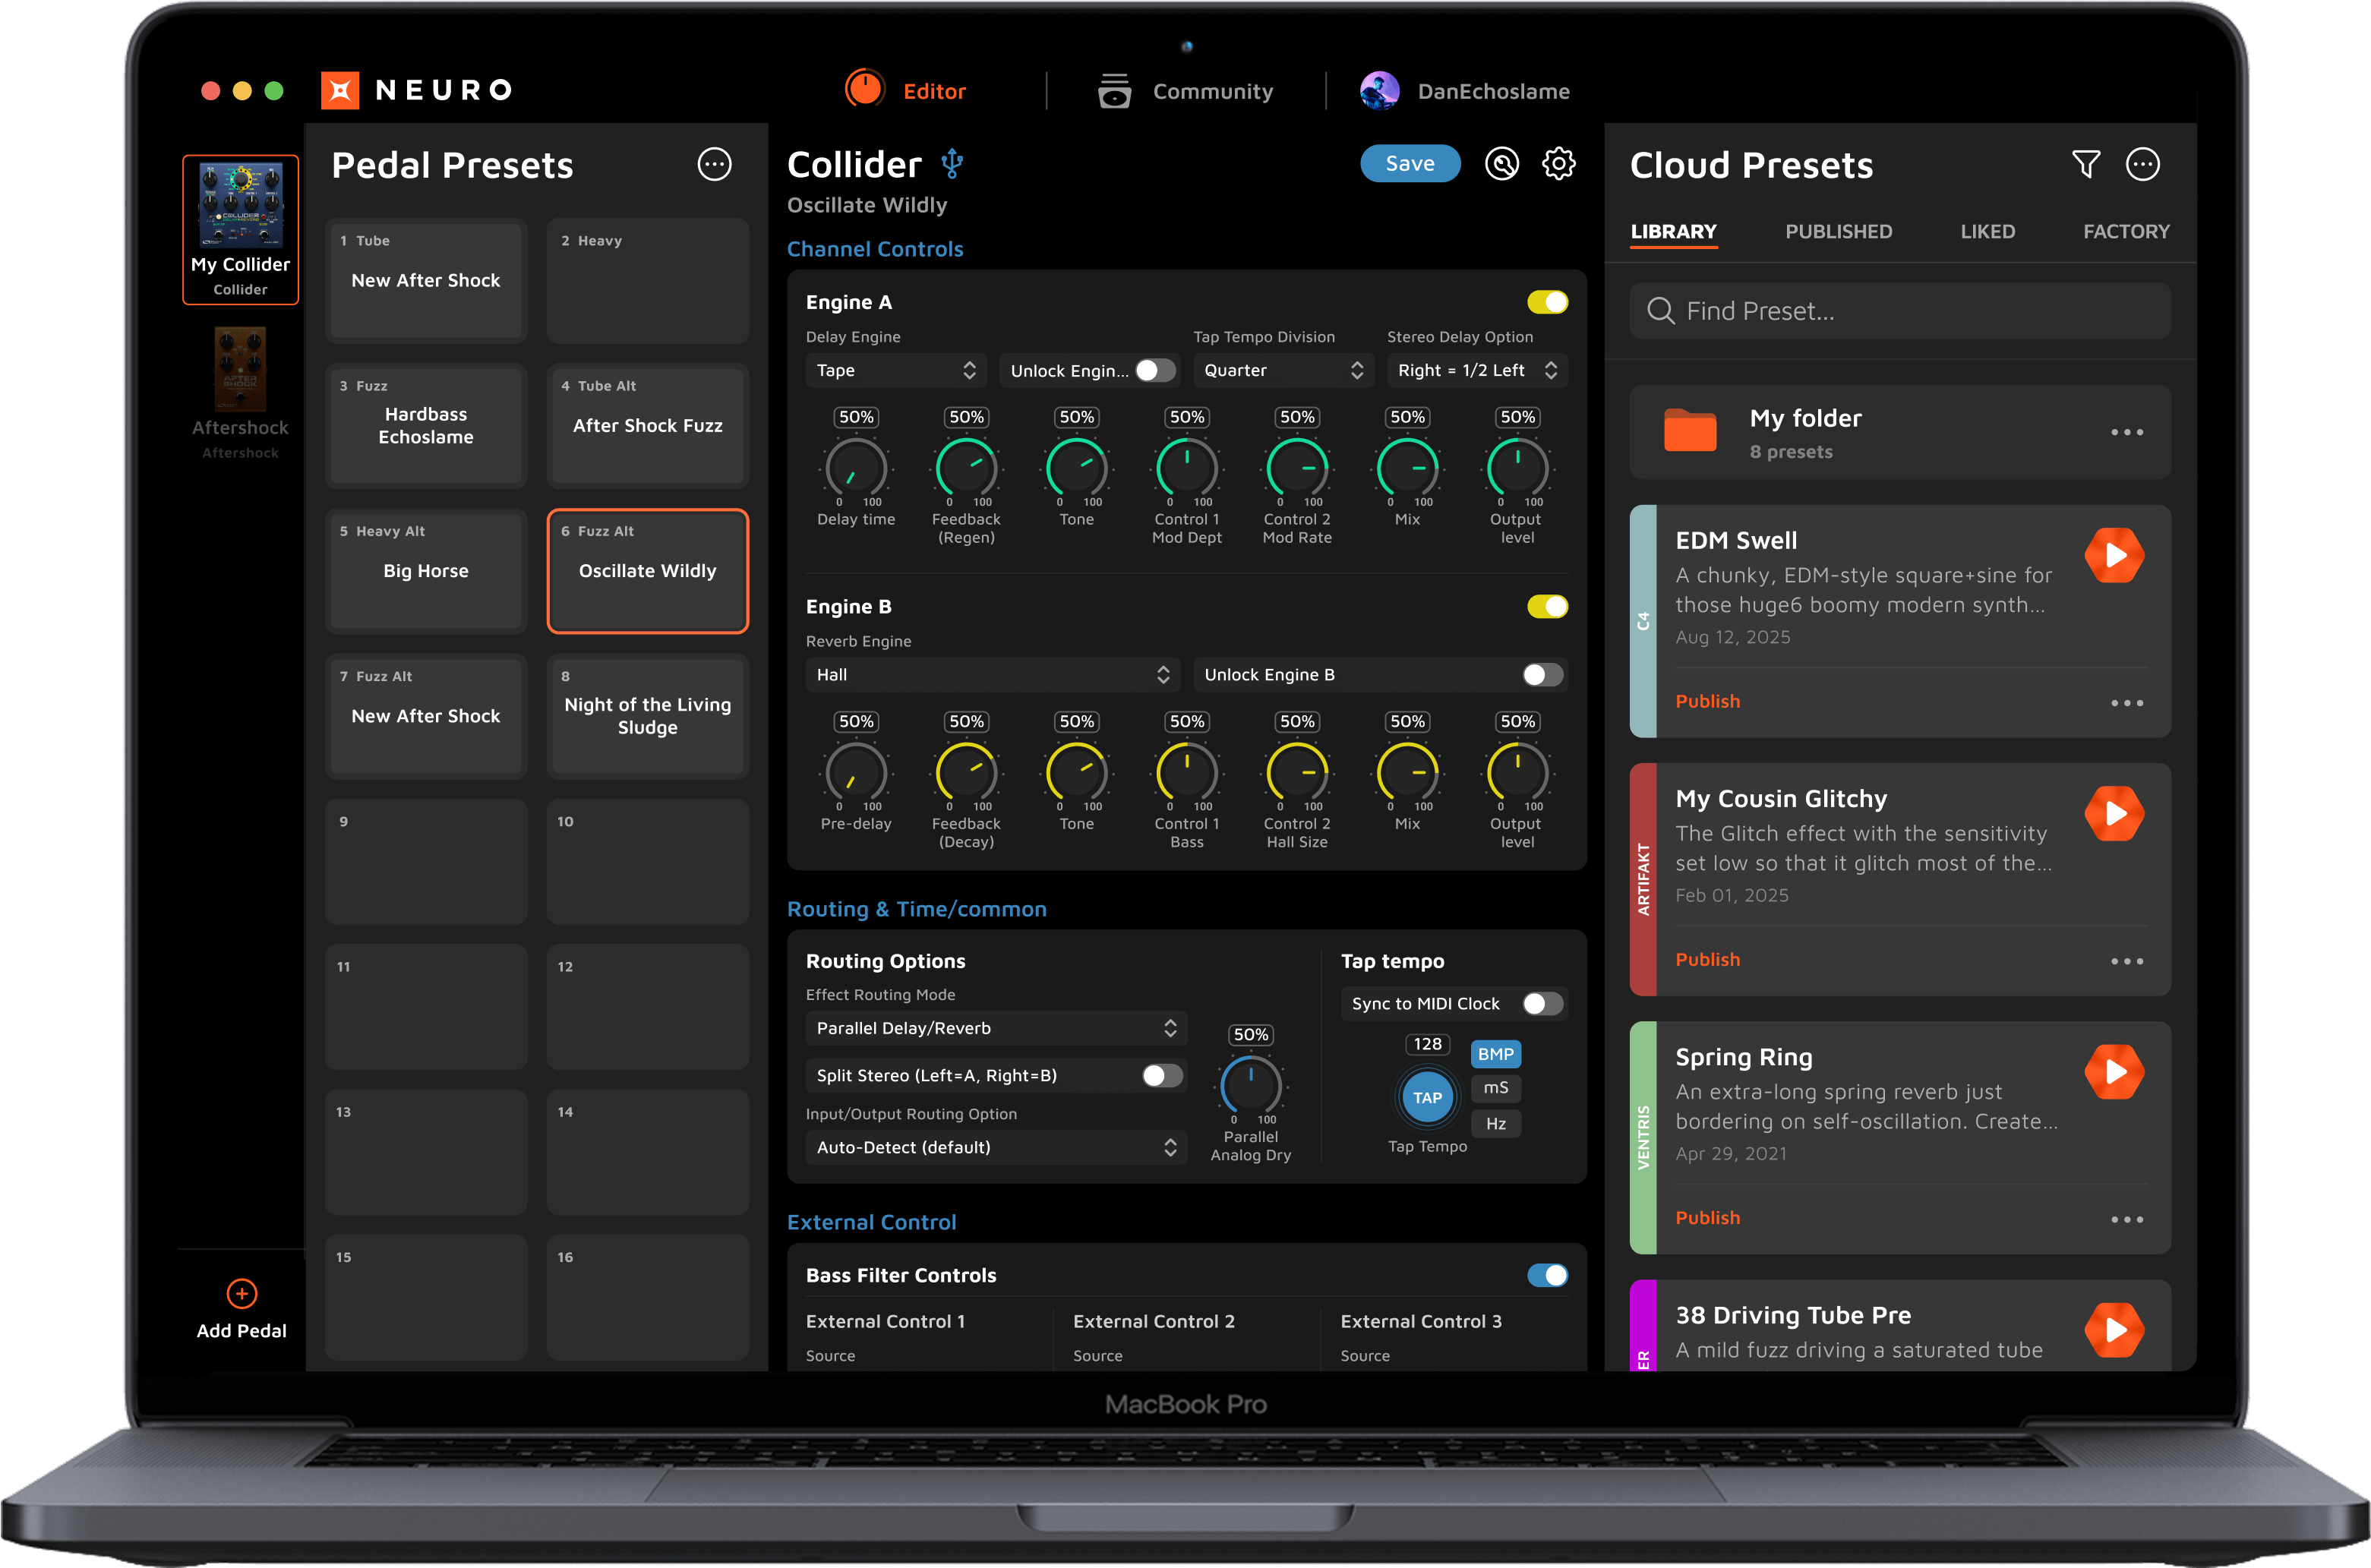This screenshot has width=2371, height=1568.
Task: Open the Tap Tempo Division Quarter dropdown
Action: tap(1283, 370)
